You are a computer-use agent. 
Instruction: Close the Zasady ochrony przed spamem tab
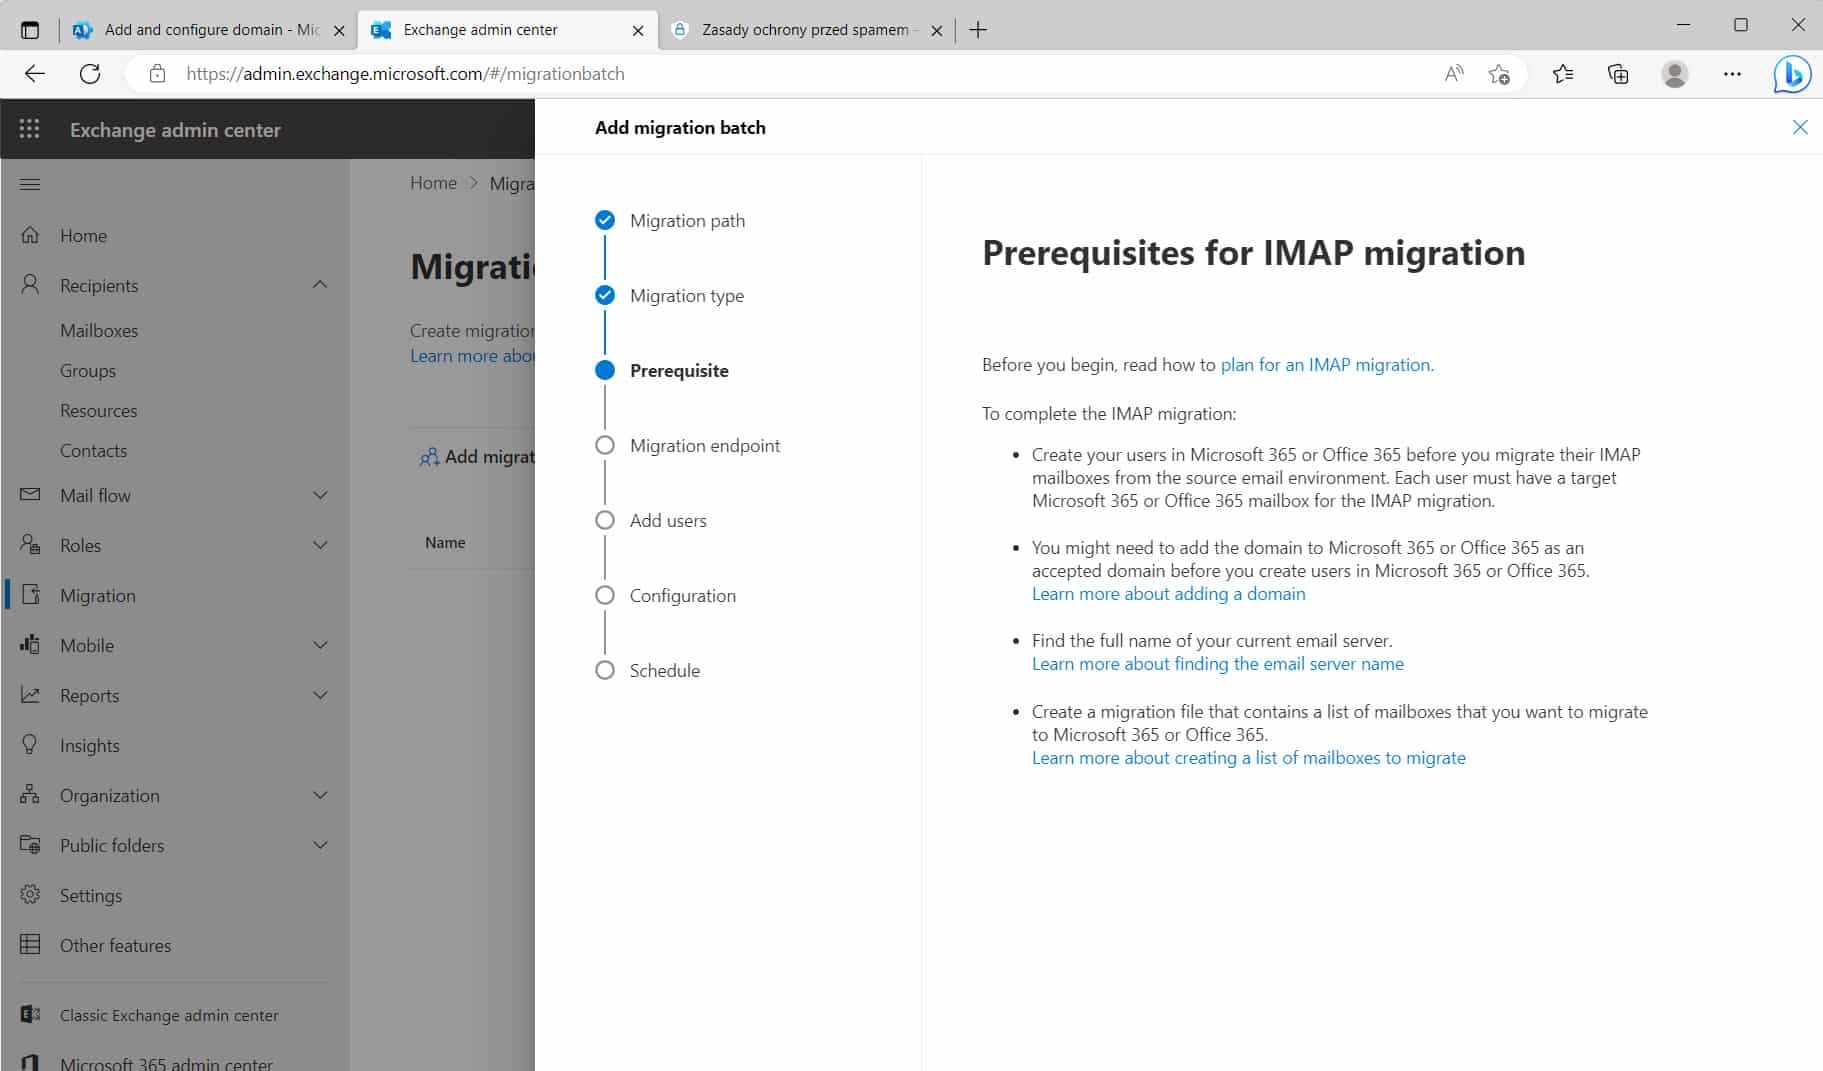937,30
